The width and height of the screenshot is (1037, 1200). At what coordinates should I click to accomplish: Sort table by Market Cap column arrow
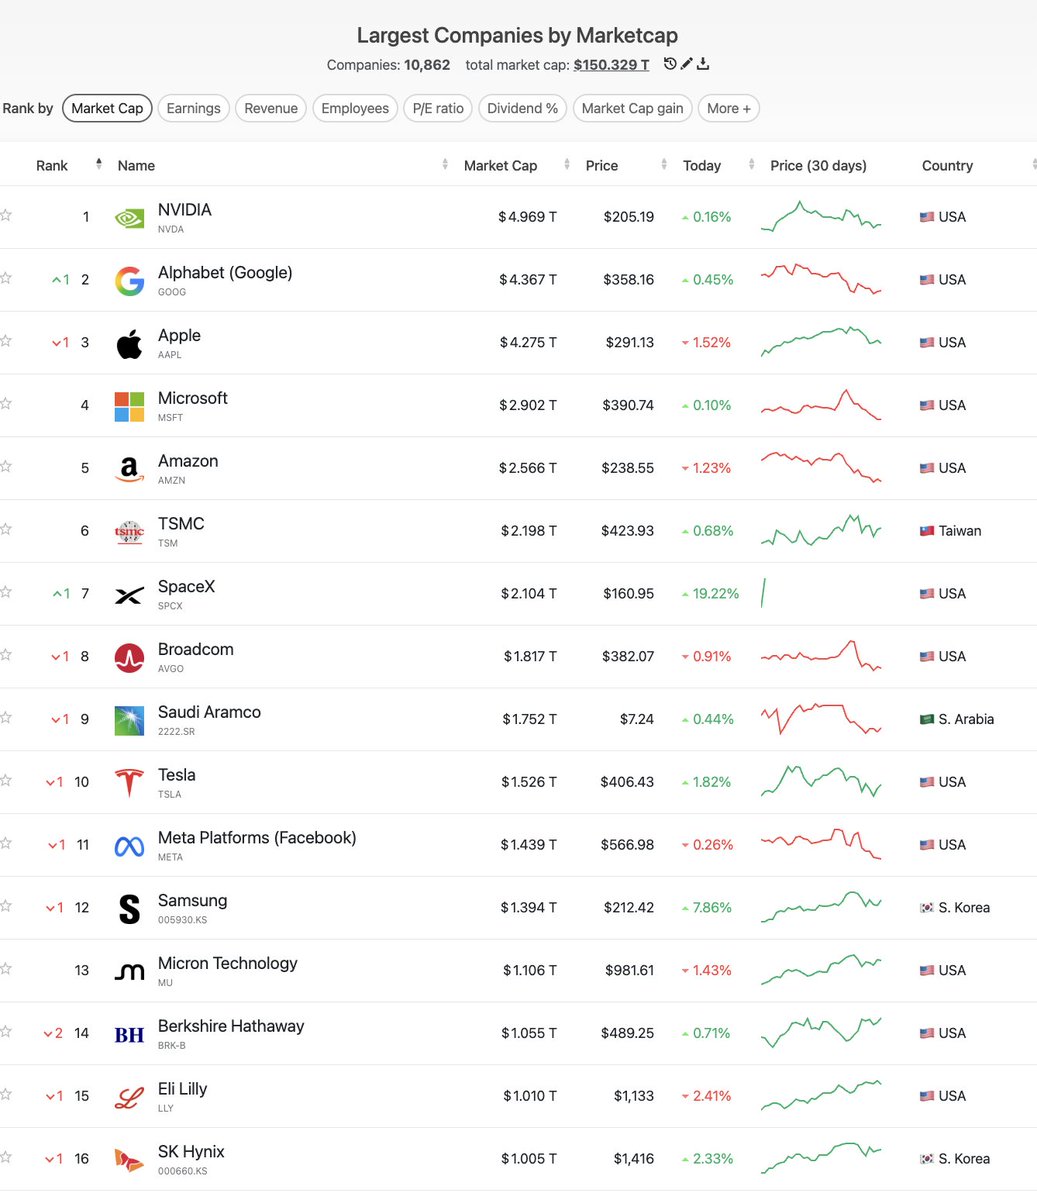click(x=567, y=164)
